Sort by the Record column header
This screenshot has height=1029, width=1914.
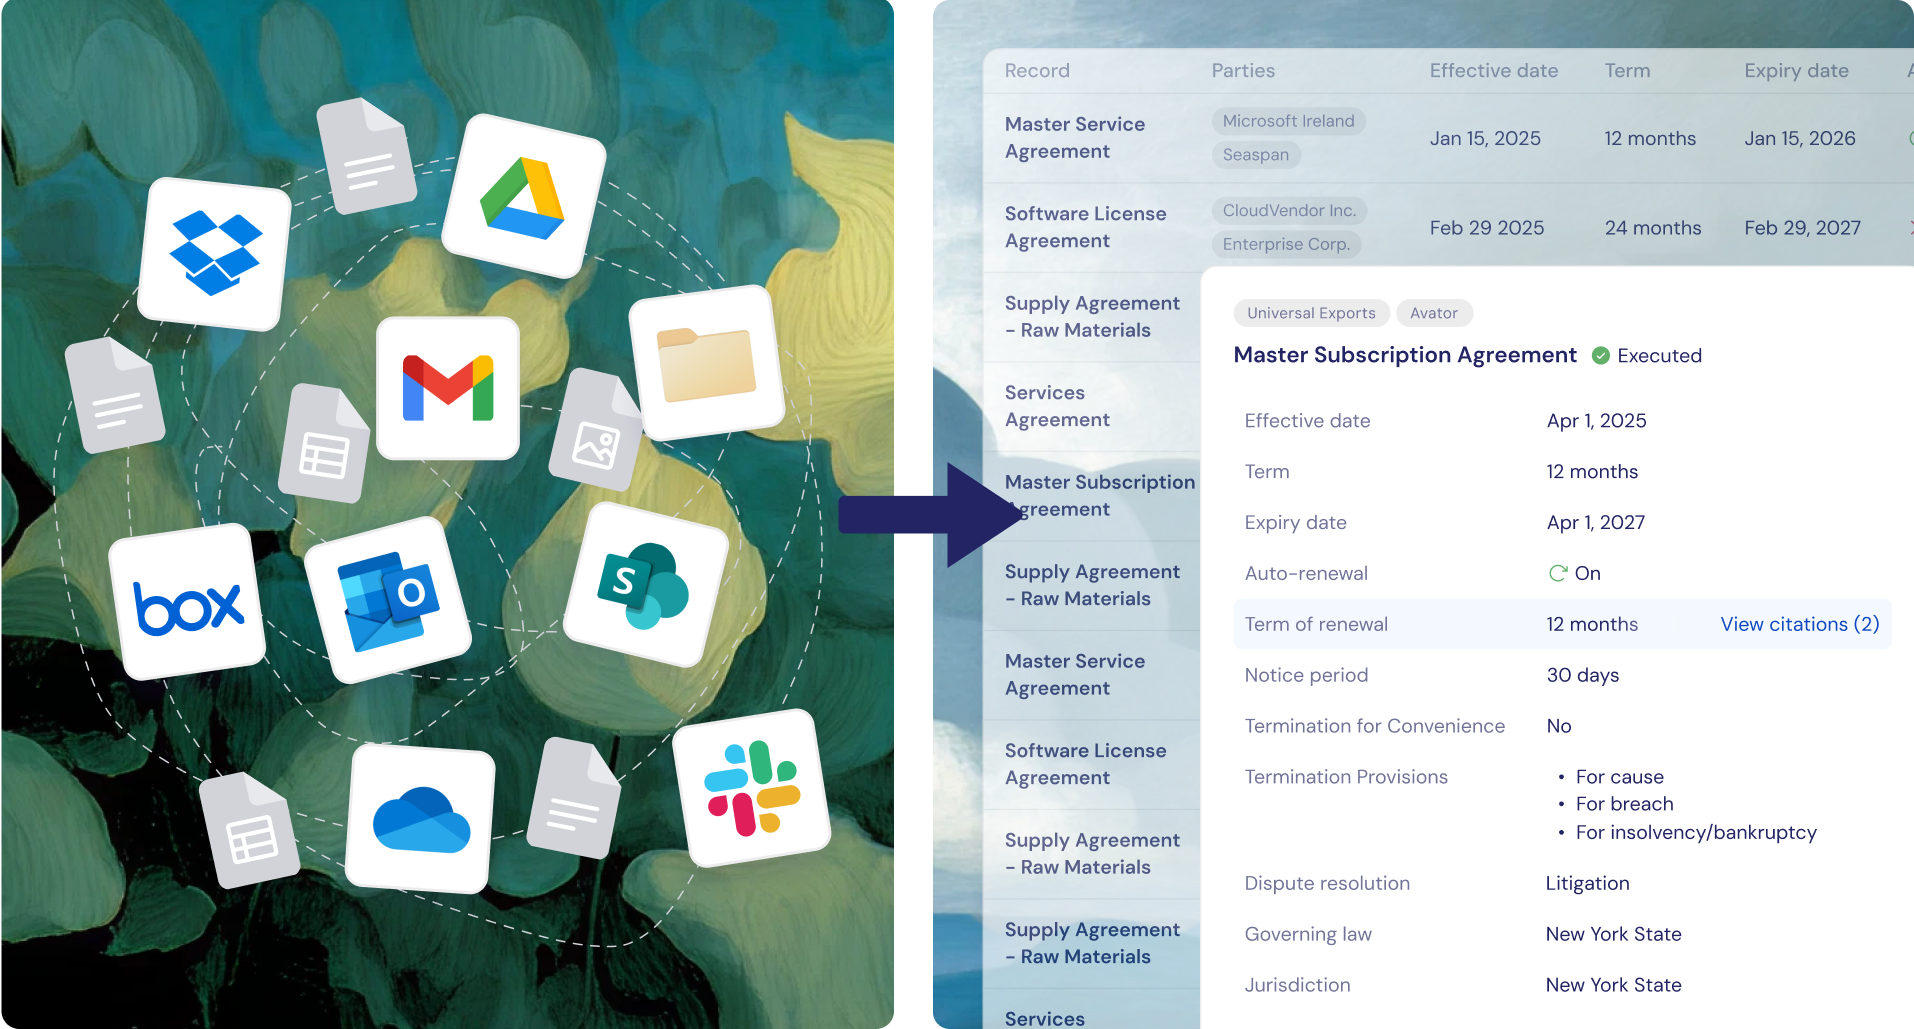(x=1037, y=71)
